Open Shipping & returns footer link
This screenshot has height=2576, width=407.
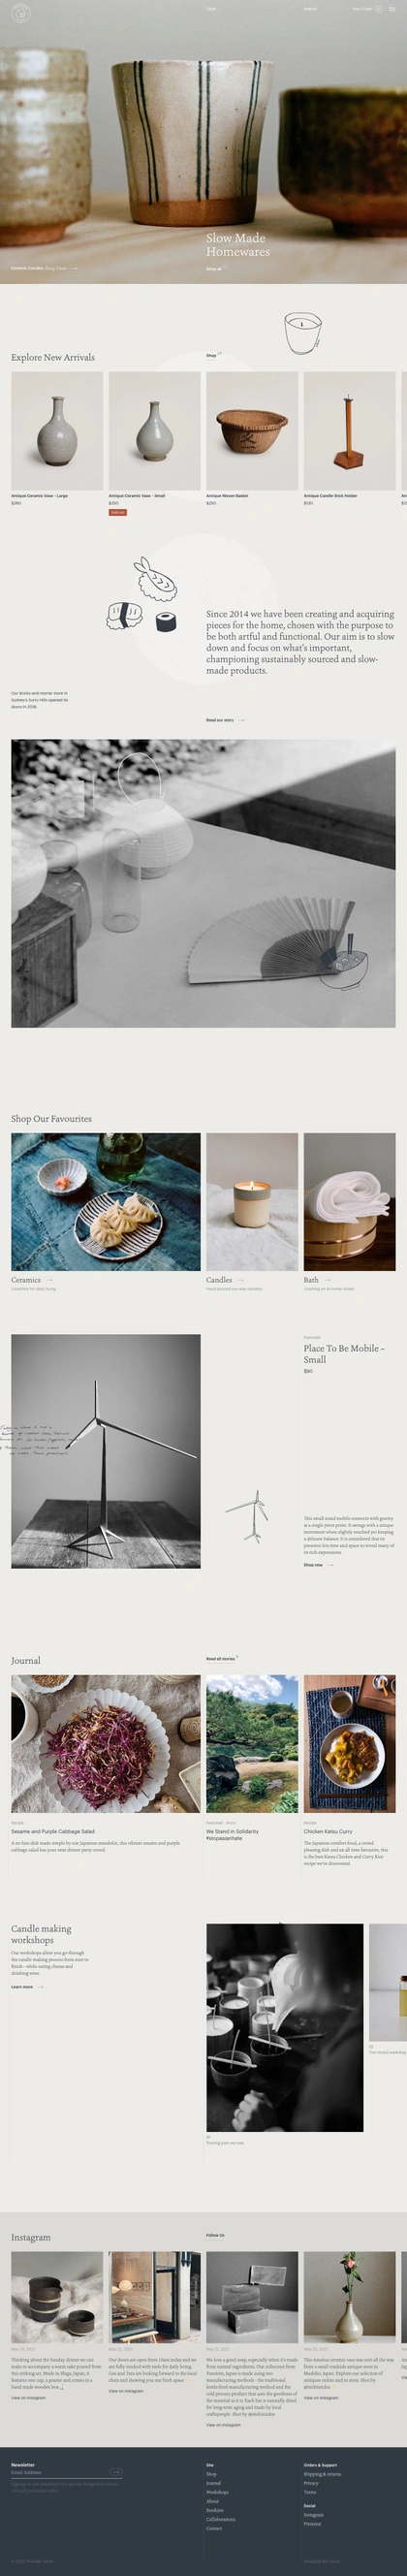click(322, 2474)
